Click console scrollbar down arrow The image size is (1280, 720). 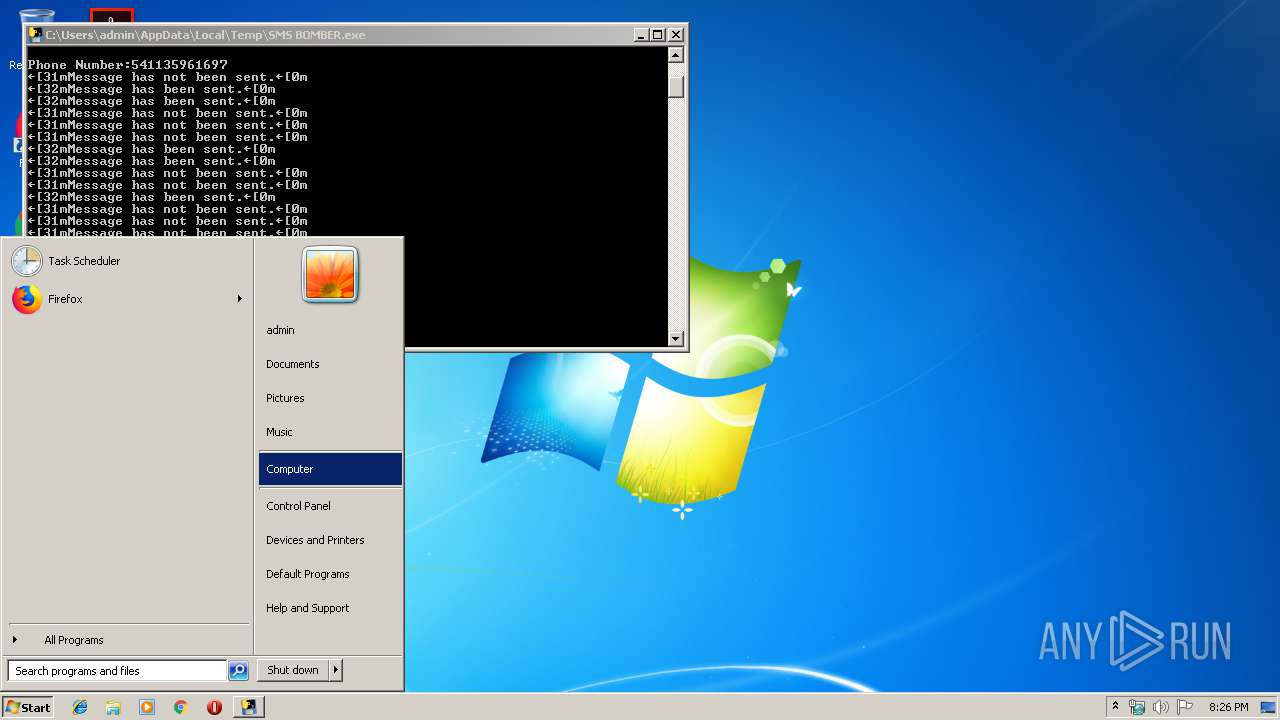click(x=676, y=338)
